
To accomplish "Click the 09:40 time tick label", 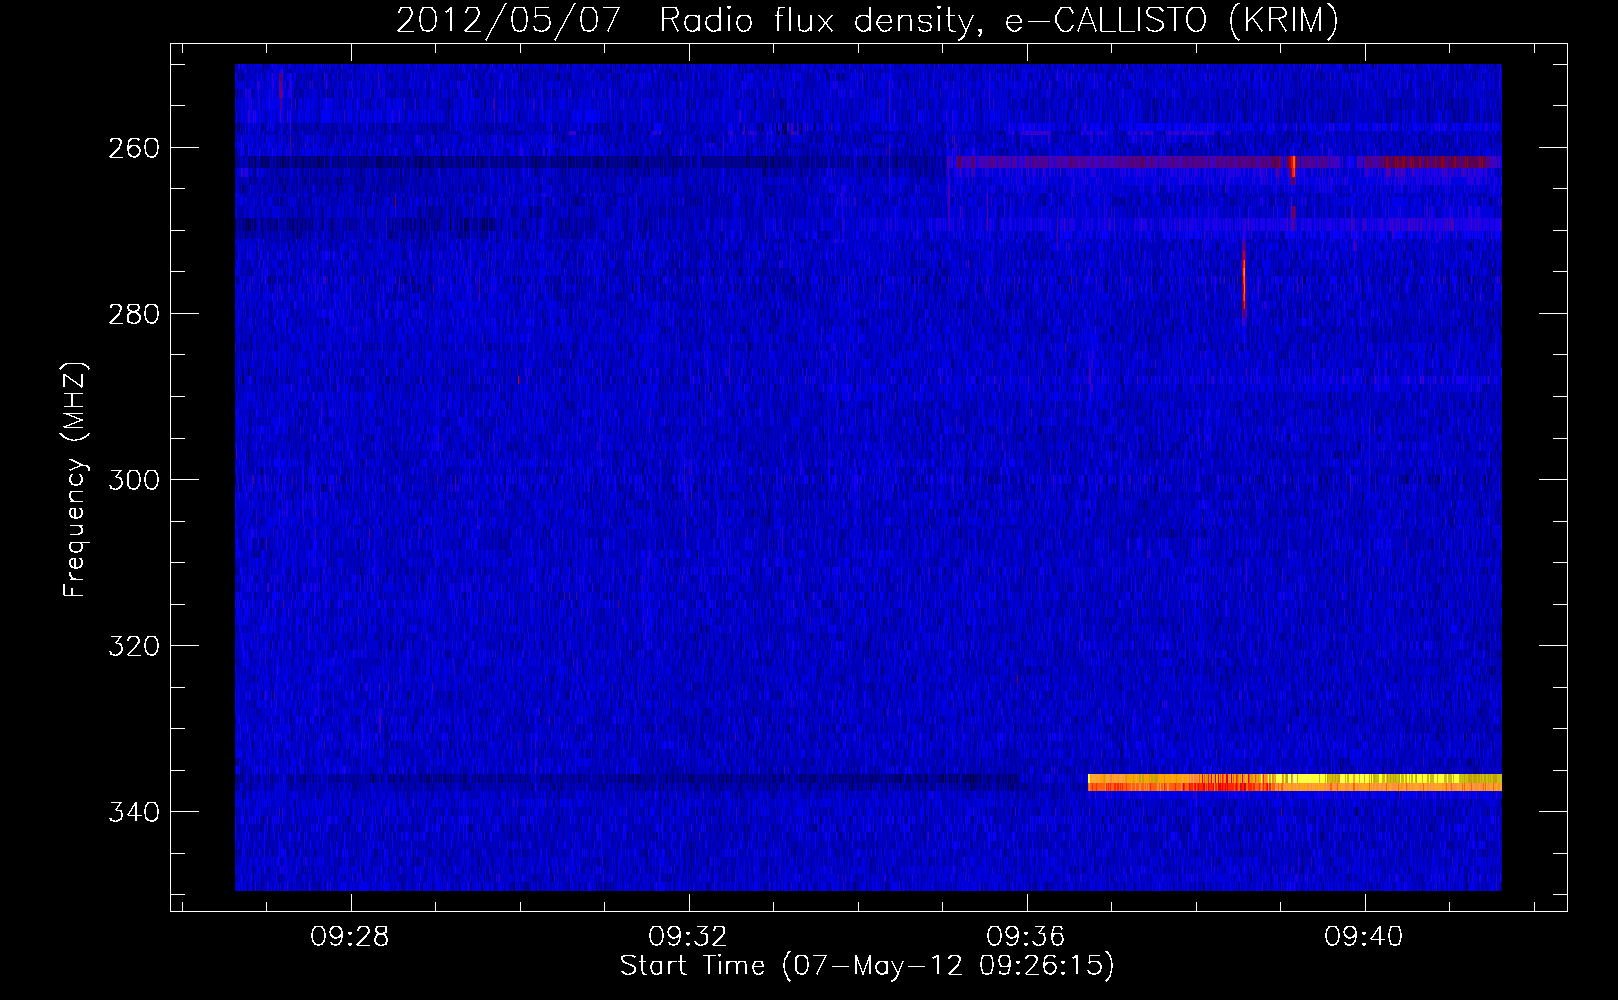I will pyautogui.click(x=1364, y=937).
